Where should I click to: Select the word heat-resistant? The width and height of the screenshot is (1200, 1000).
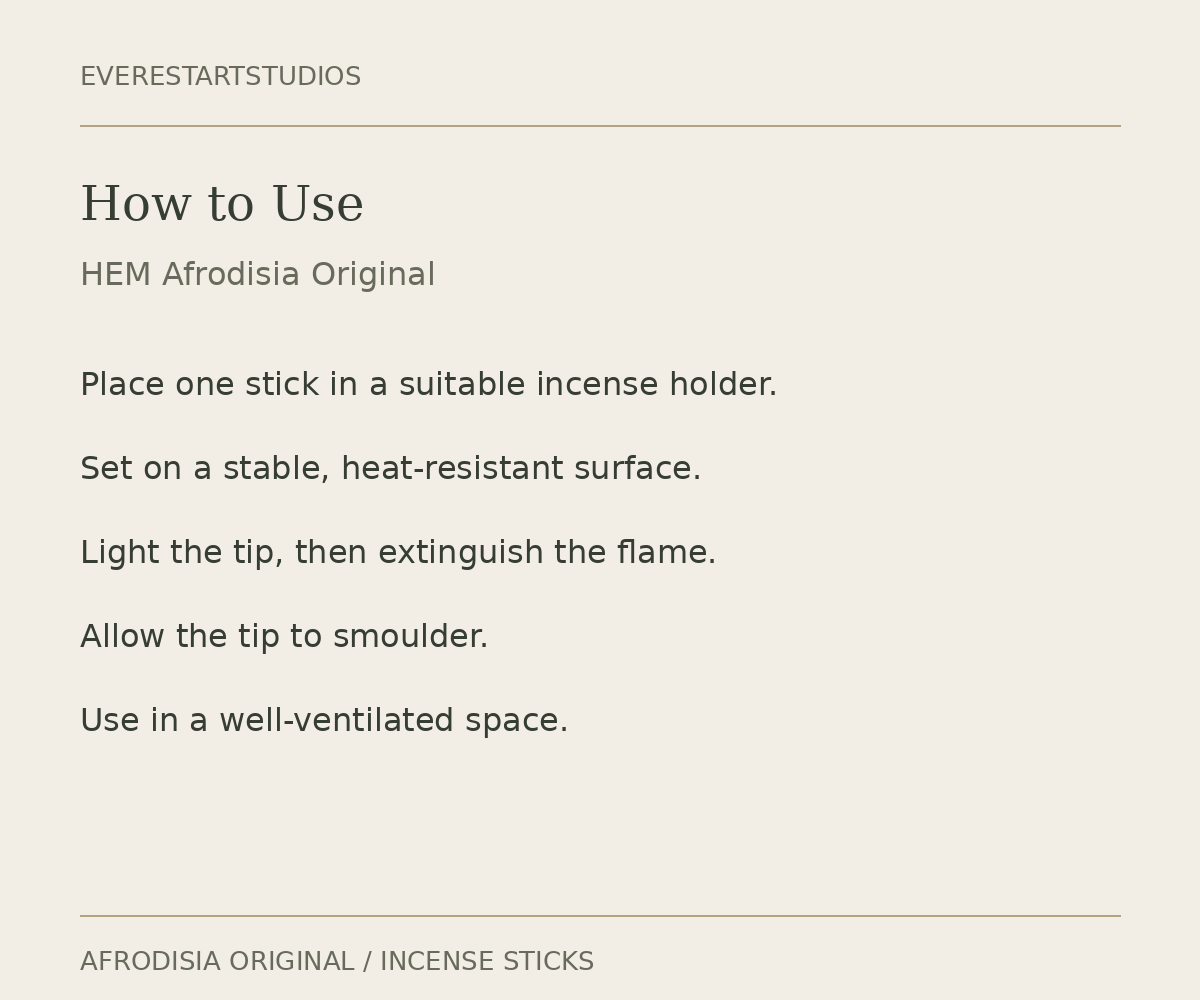coord(452,469)
